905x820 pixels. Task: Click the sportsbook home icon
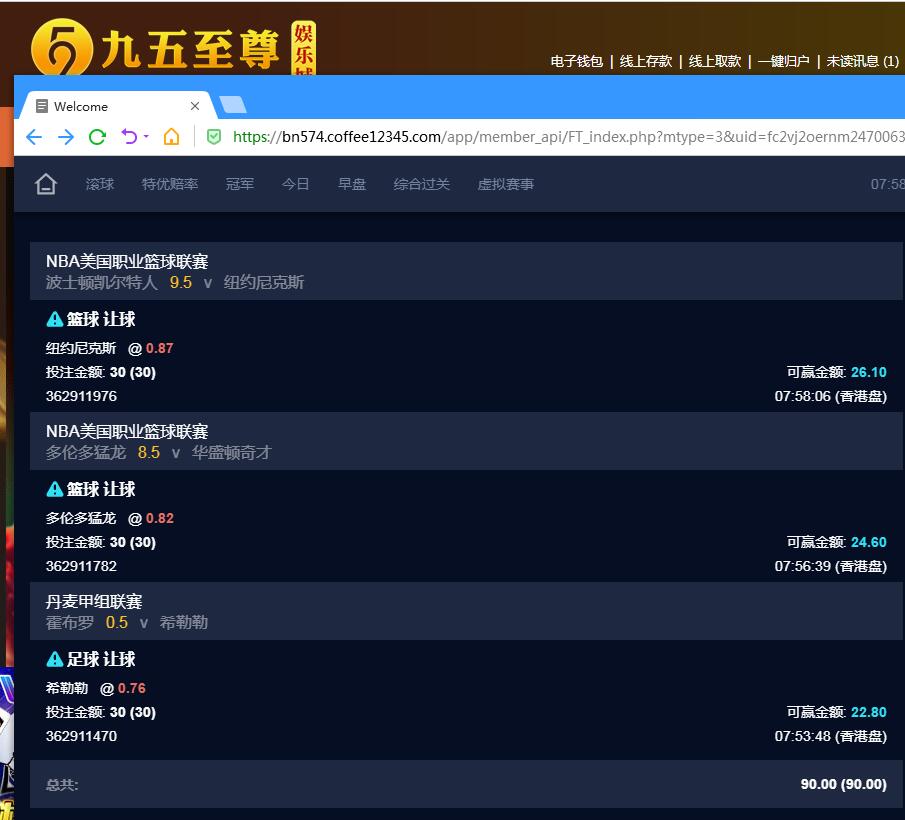[x=46, y=184]
